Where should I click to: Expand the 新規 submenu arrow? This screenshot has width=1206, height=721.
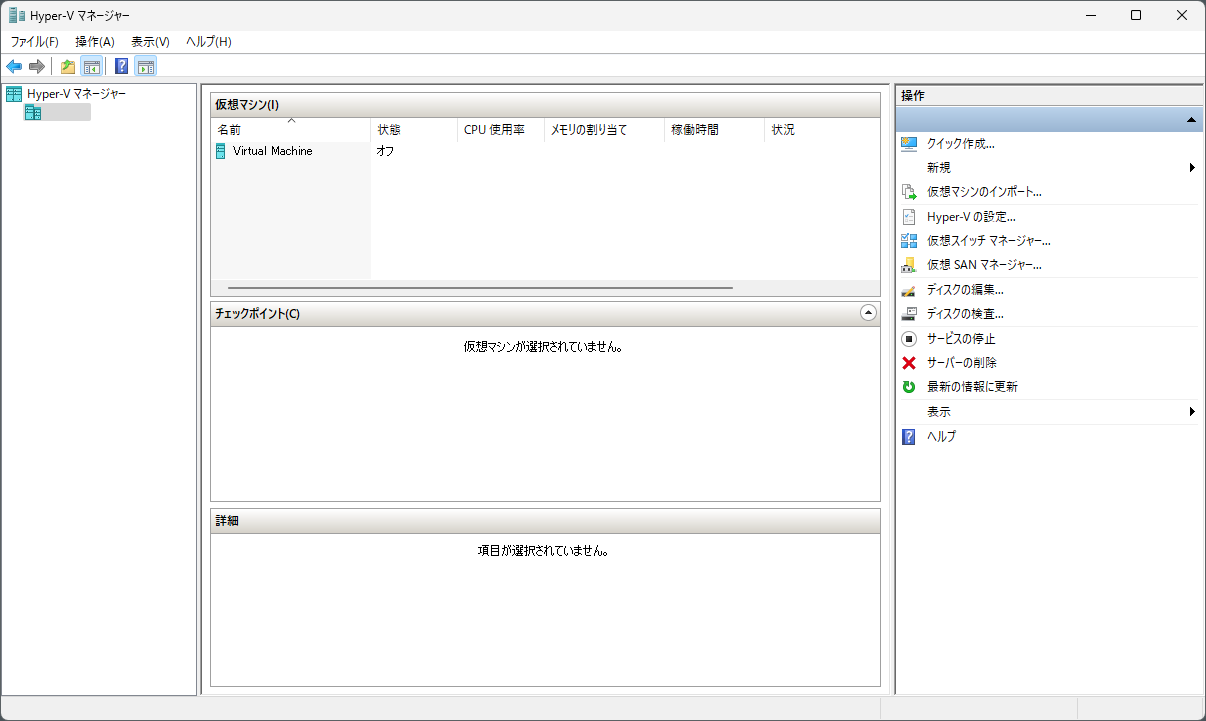(1192, 168)
